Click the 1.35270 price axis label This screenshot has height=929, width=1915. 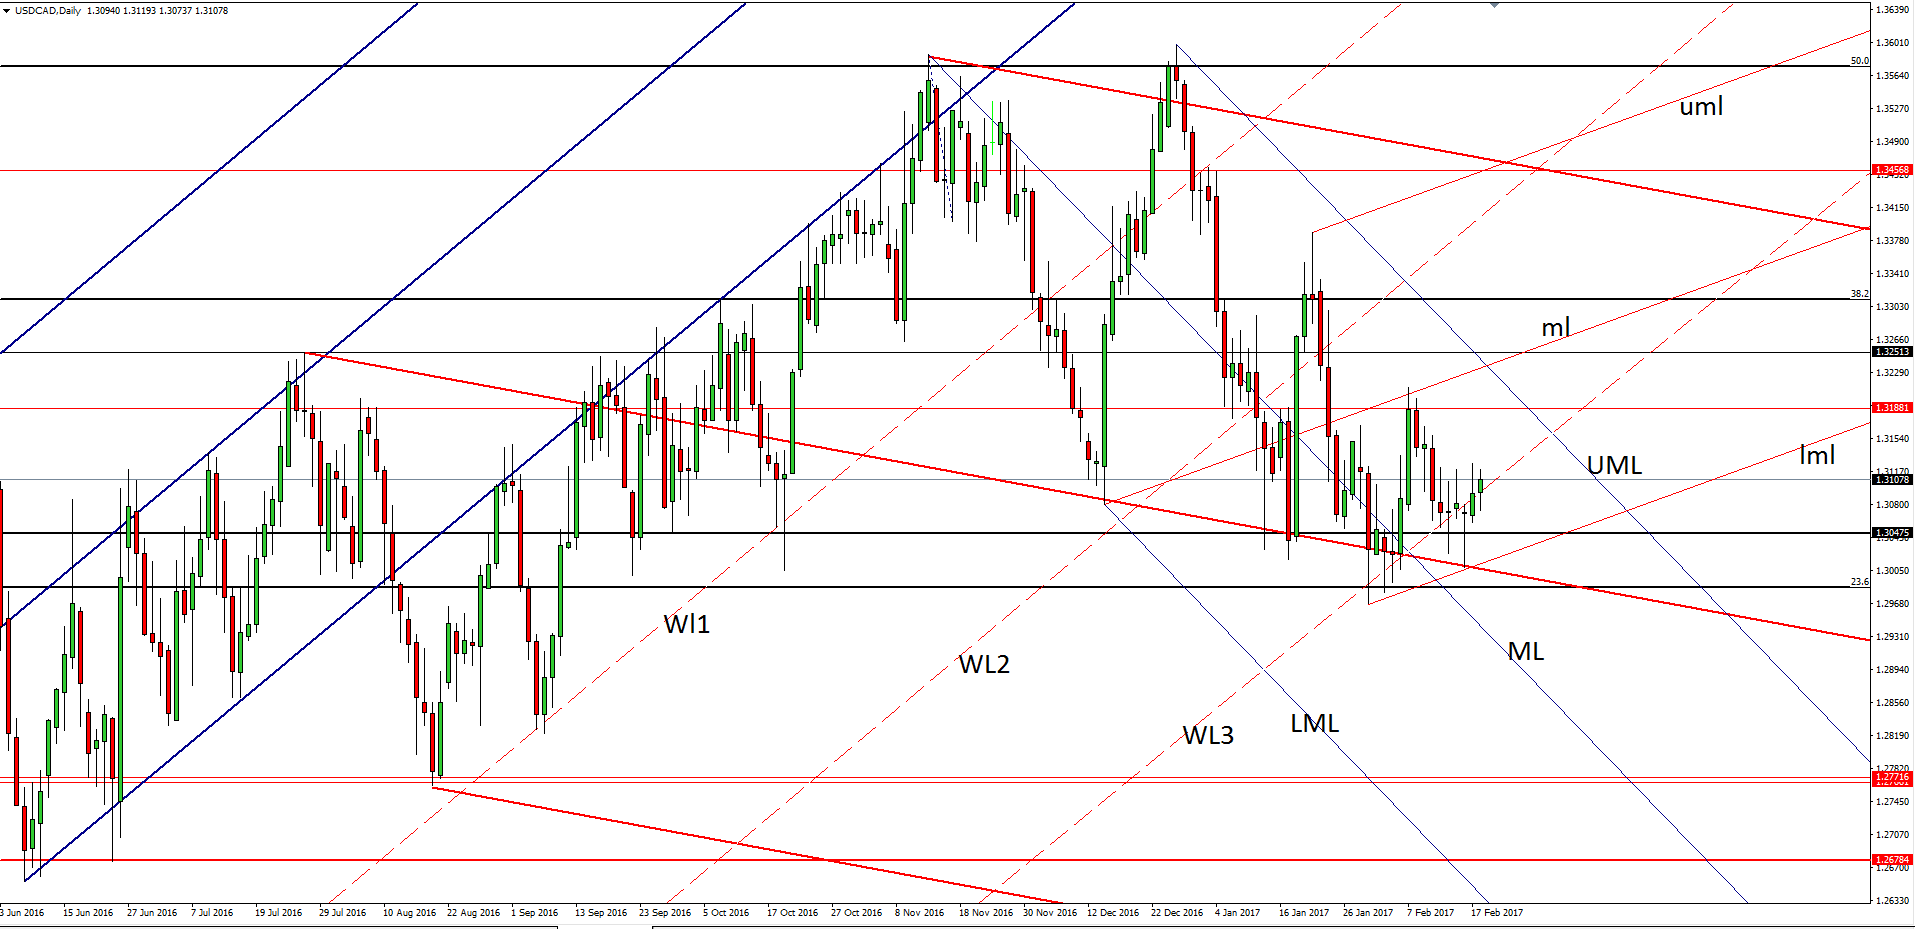(1892, 109)
